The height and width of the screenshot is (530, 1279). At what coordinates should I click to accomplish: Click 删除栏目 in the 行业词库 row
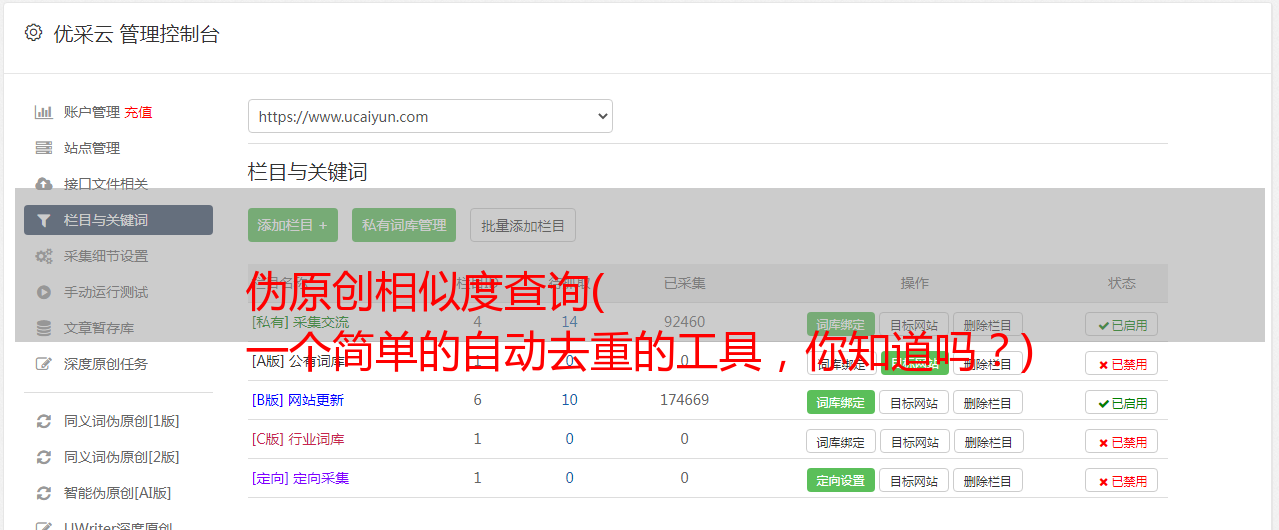coord(988,442)
